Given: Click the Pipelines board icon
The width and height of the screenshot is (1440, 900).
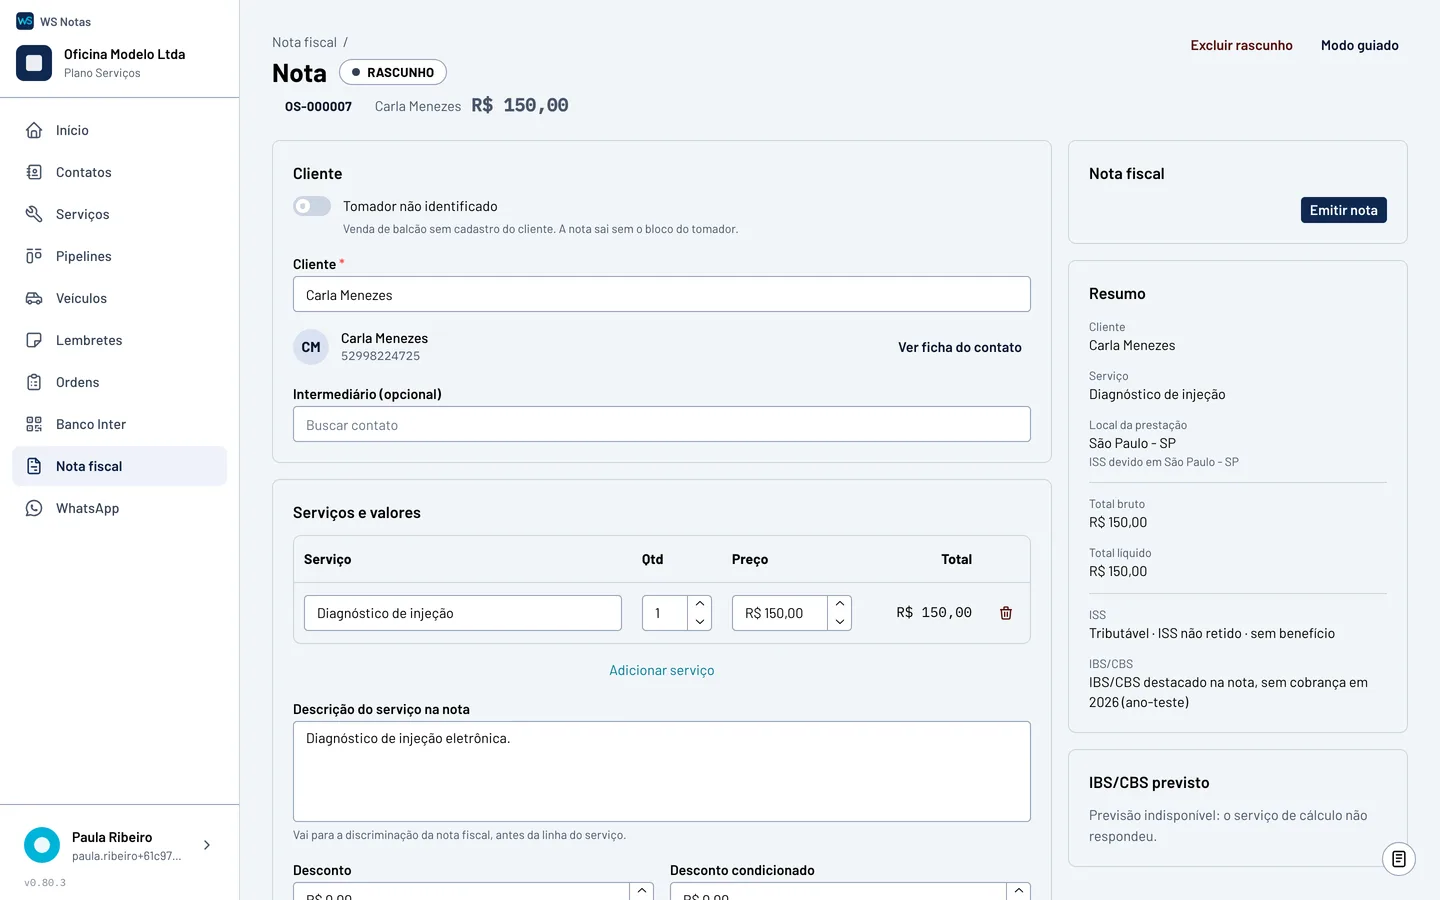Looking at the screenshot, I should [x=34, y=256].
